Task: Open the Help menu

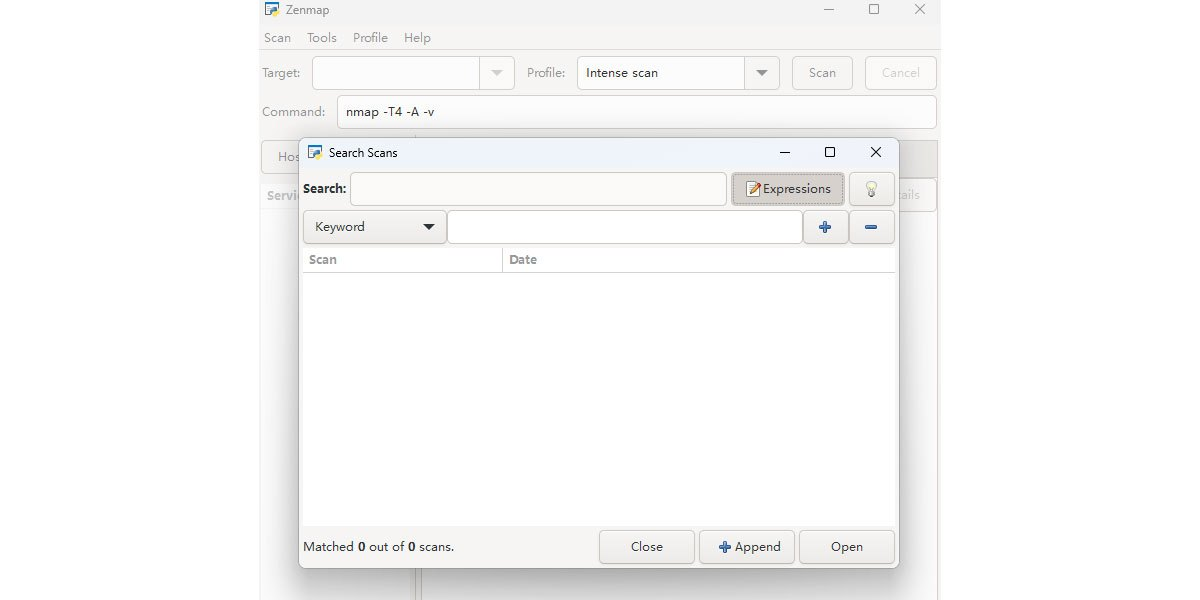Action: [417, 38]
